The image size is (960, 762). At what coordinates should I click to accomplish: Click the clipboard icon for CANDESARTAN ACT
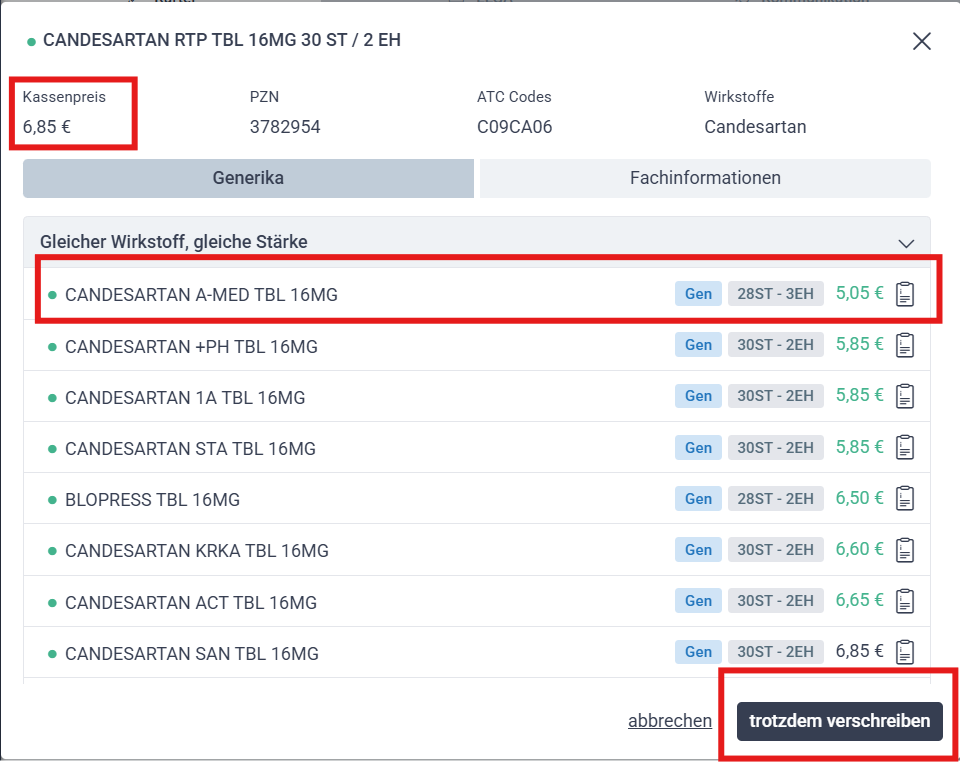tap(905, 601)
